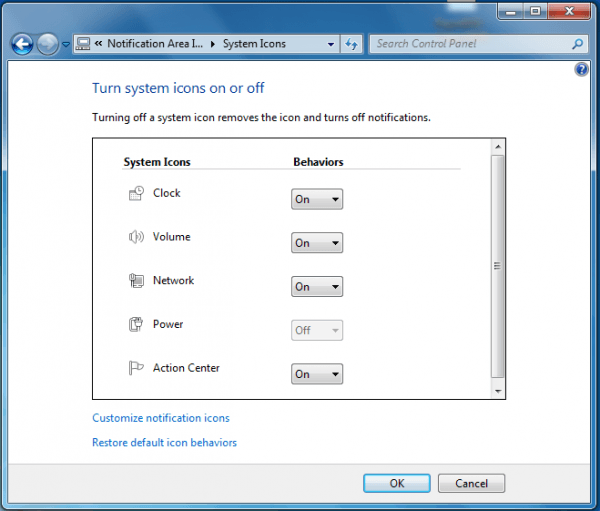Click the Power battery icon
The width and height of the screenshot is (600, 511).
[x=136, y=324]
